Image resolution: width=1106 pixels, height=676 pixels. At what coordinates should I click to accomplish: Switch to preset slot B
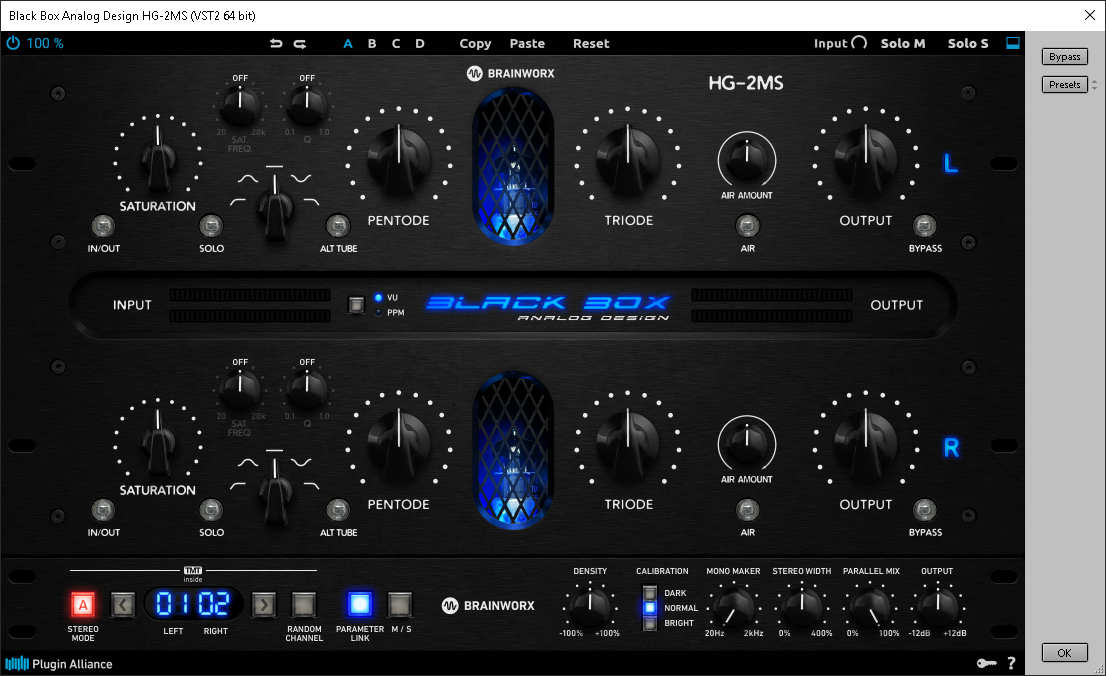[372, 43]
